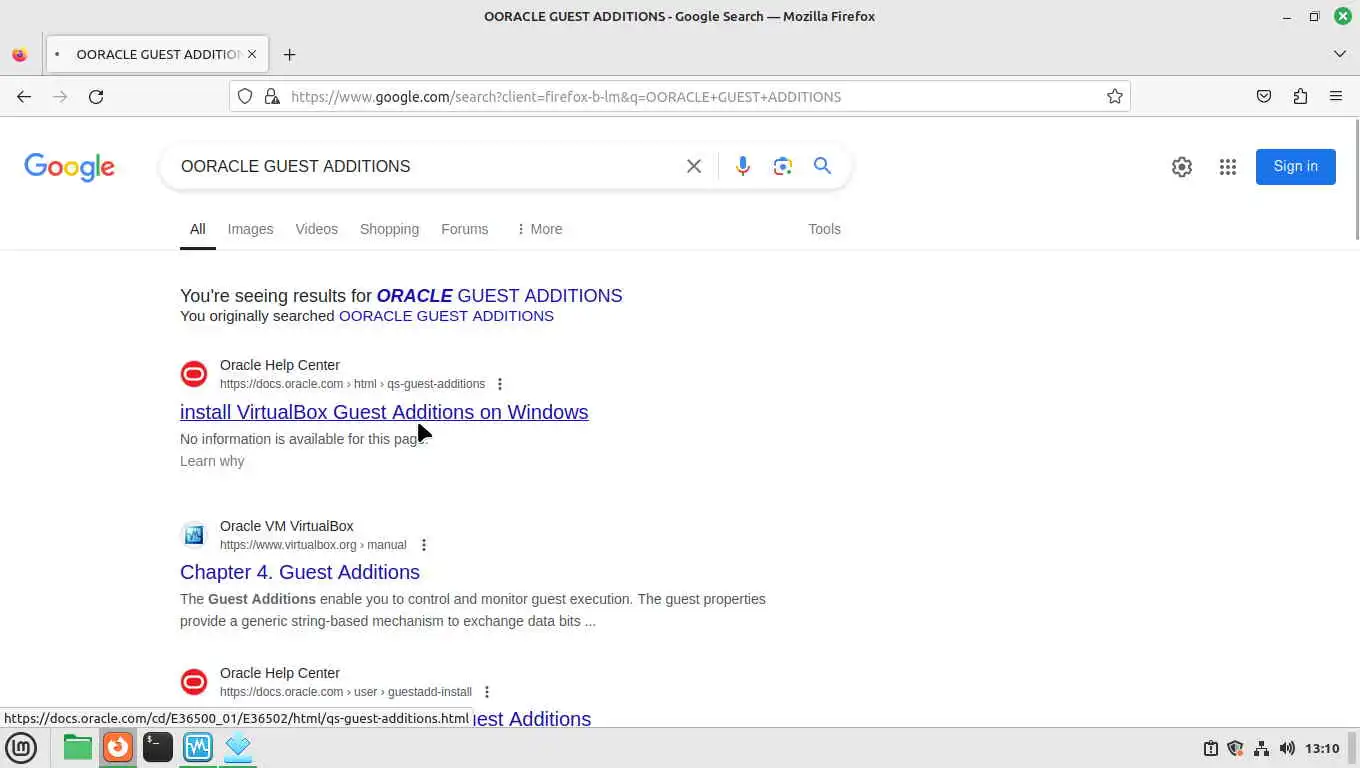Open the Tools filter options
This screenshot has height=768, width=1360.
click(824, 229)
